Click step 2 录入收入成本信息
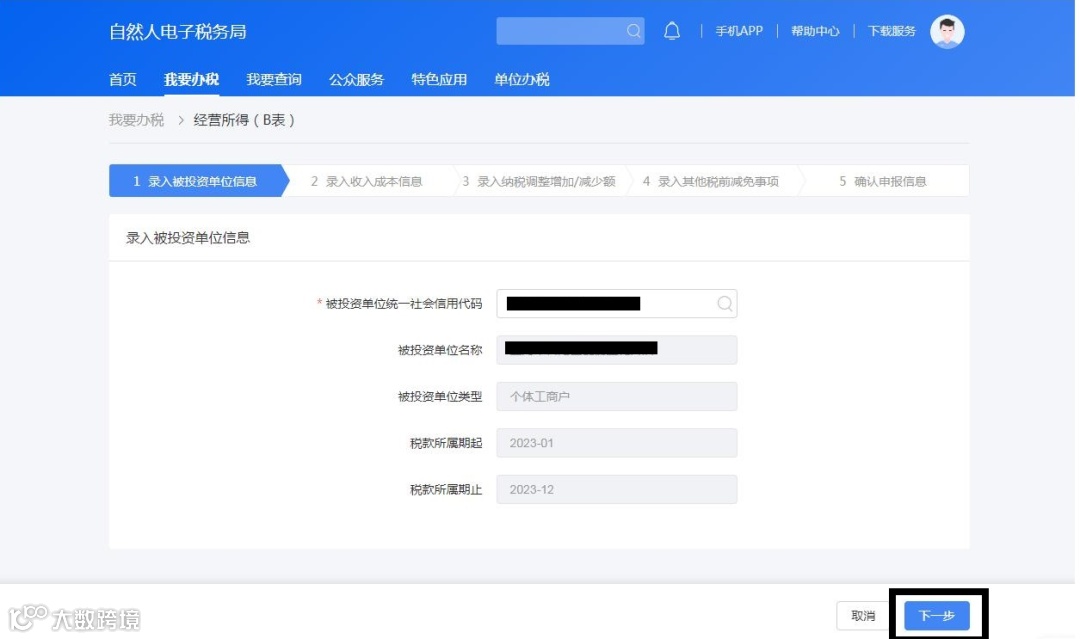The image size is (1080, 639). tap(366, 181)
